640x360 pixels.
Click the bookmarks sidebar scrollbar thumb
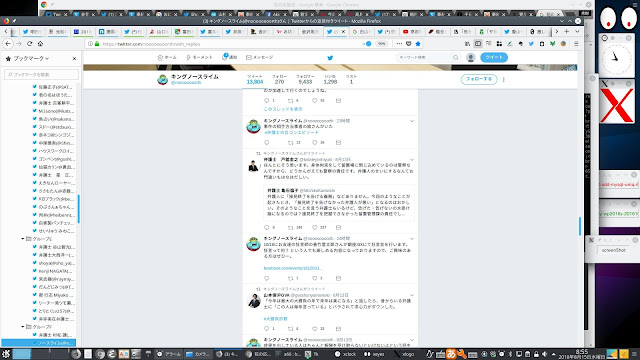tap(78, 209)
